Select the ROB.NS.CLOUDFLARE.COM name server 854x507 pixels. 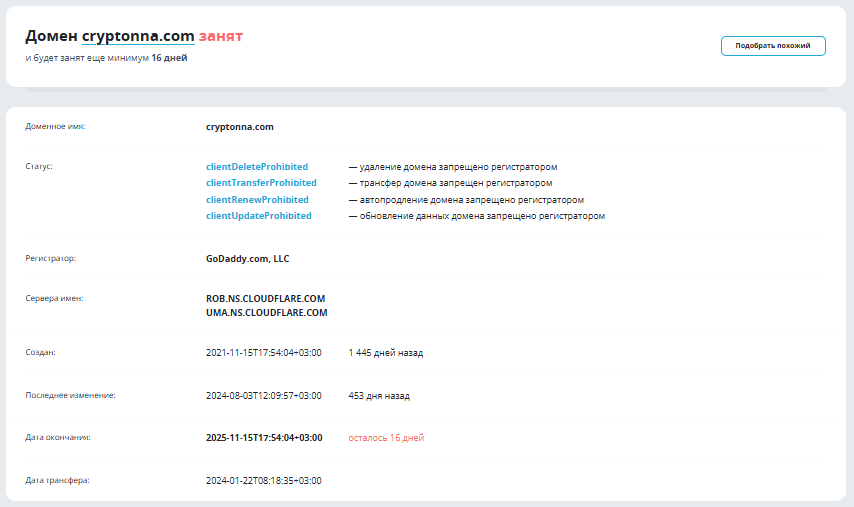click(265, 299)
